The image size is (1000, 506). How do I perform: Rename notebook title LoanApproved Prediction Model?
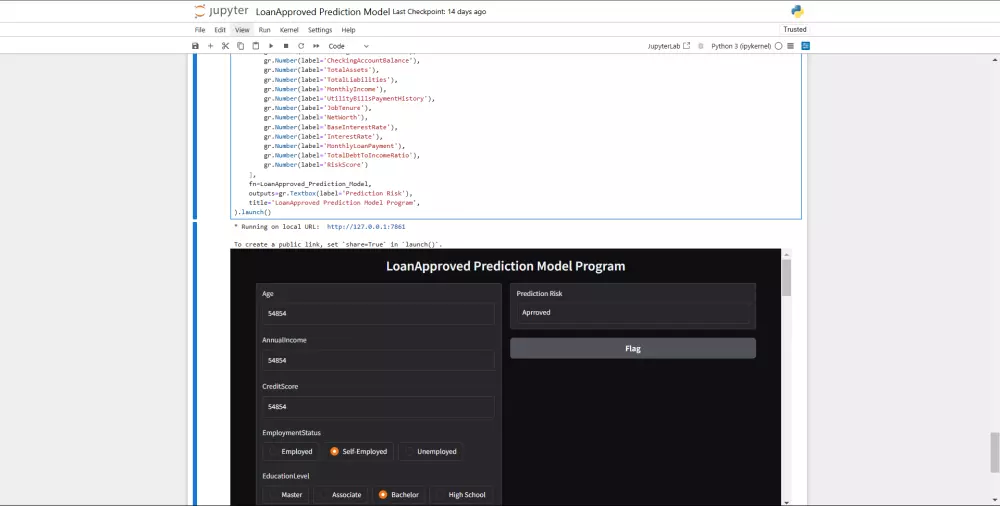323,11
